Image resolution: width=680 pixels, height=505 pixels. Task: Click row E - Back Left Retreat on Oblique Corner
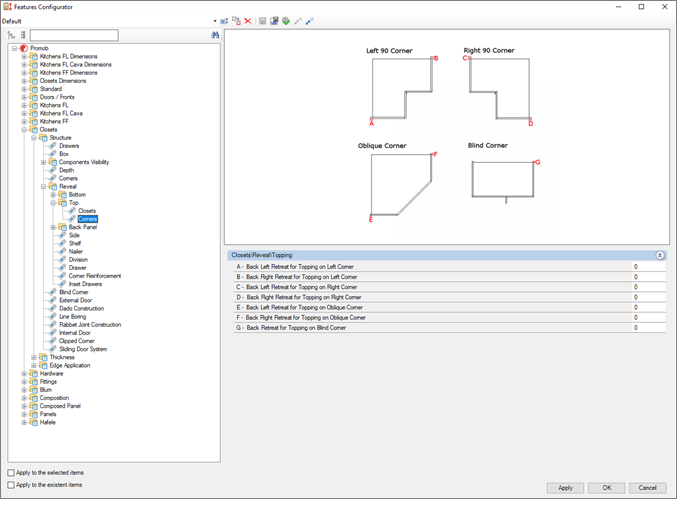449,308
